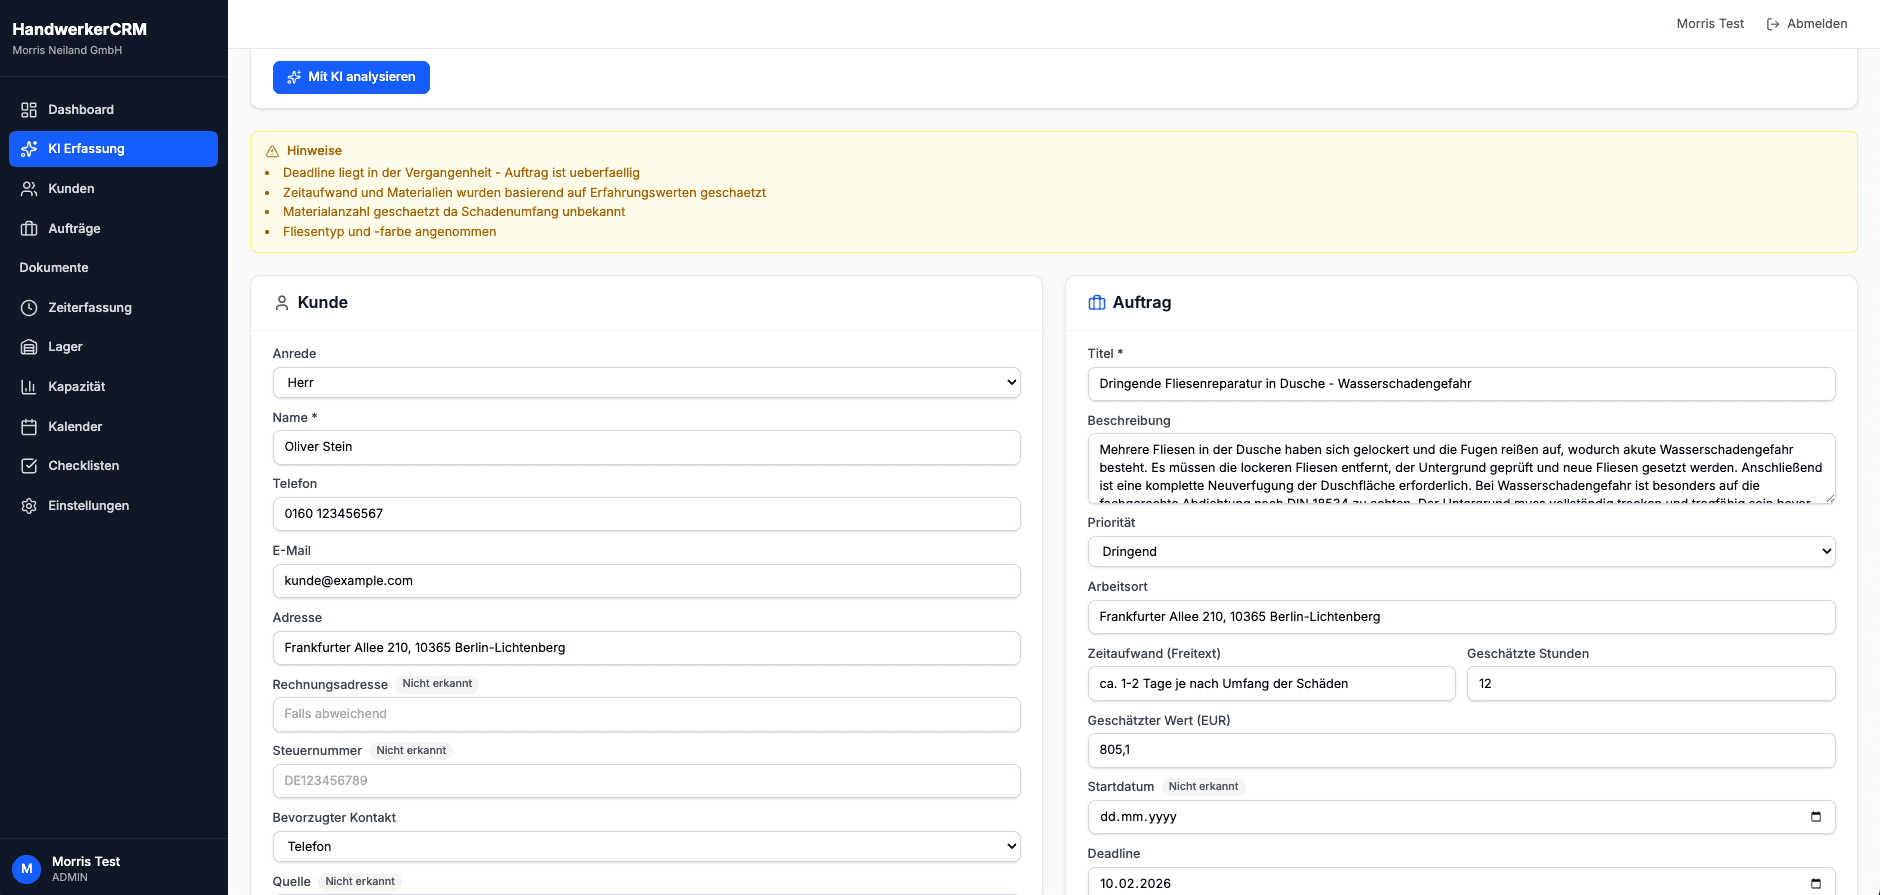Open the Deadline calendar picker icon

(1815, 883)
